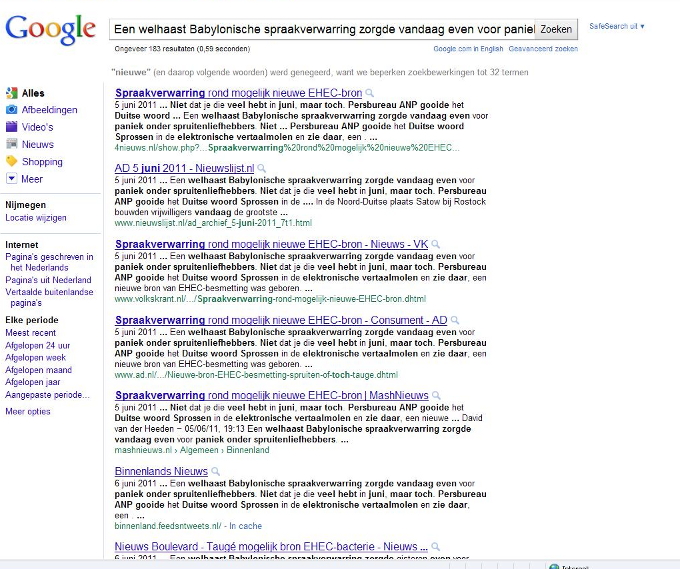Click the Video's film icon in sidebar

pyautogui.click(x=11, y=127)
